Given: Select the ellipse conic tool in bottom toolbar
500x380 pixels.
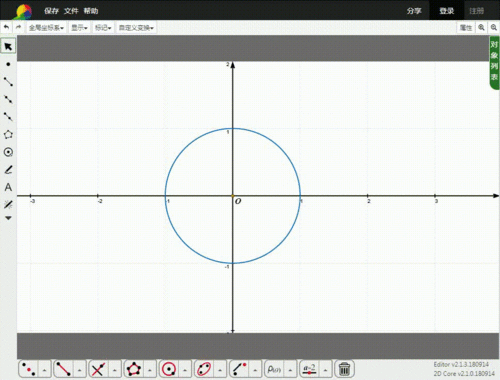Looking at the screenshot, I should (204, 369).
